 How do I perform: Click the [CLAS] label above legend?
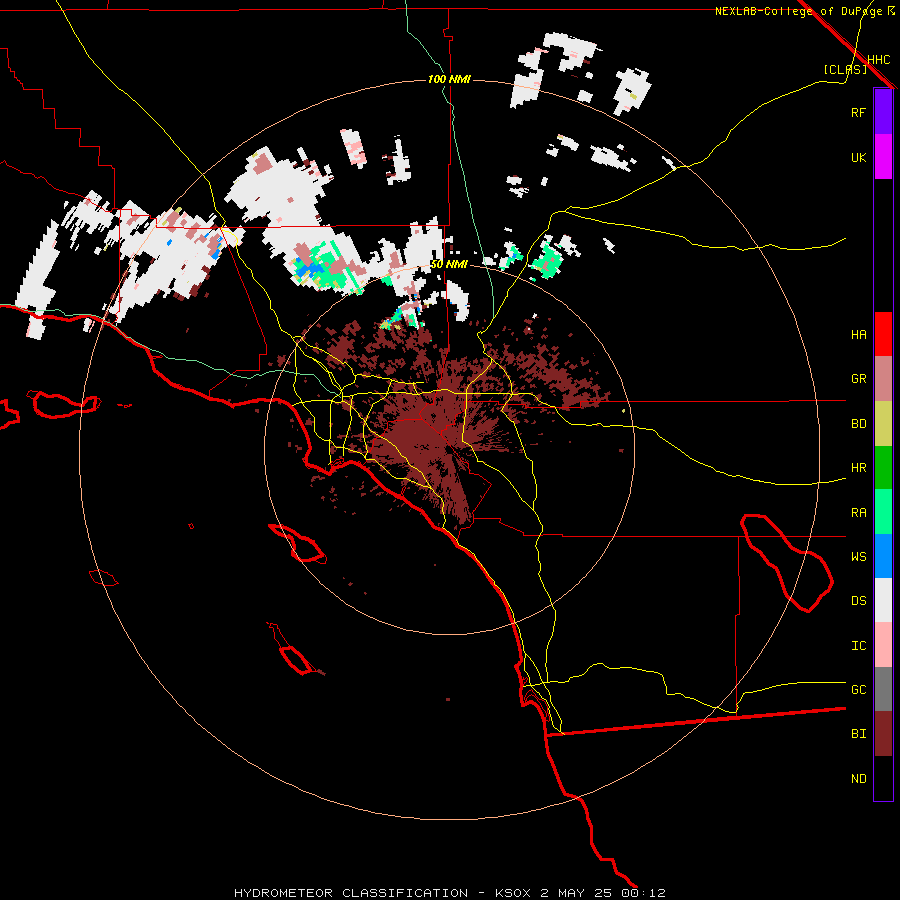click(x=845, y=69)
